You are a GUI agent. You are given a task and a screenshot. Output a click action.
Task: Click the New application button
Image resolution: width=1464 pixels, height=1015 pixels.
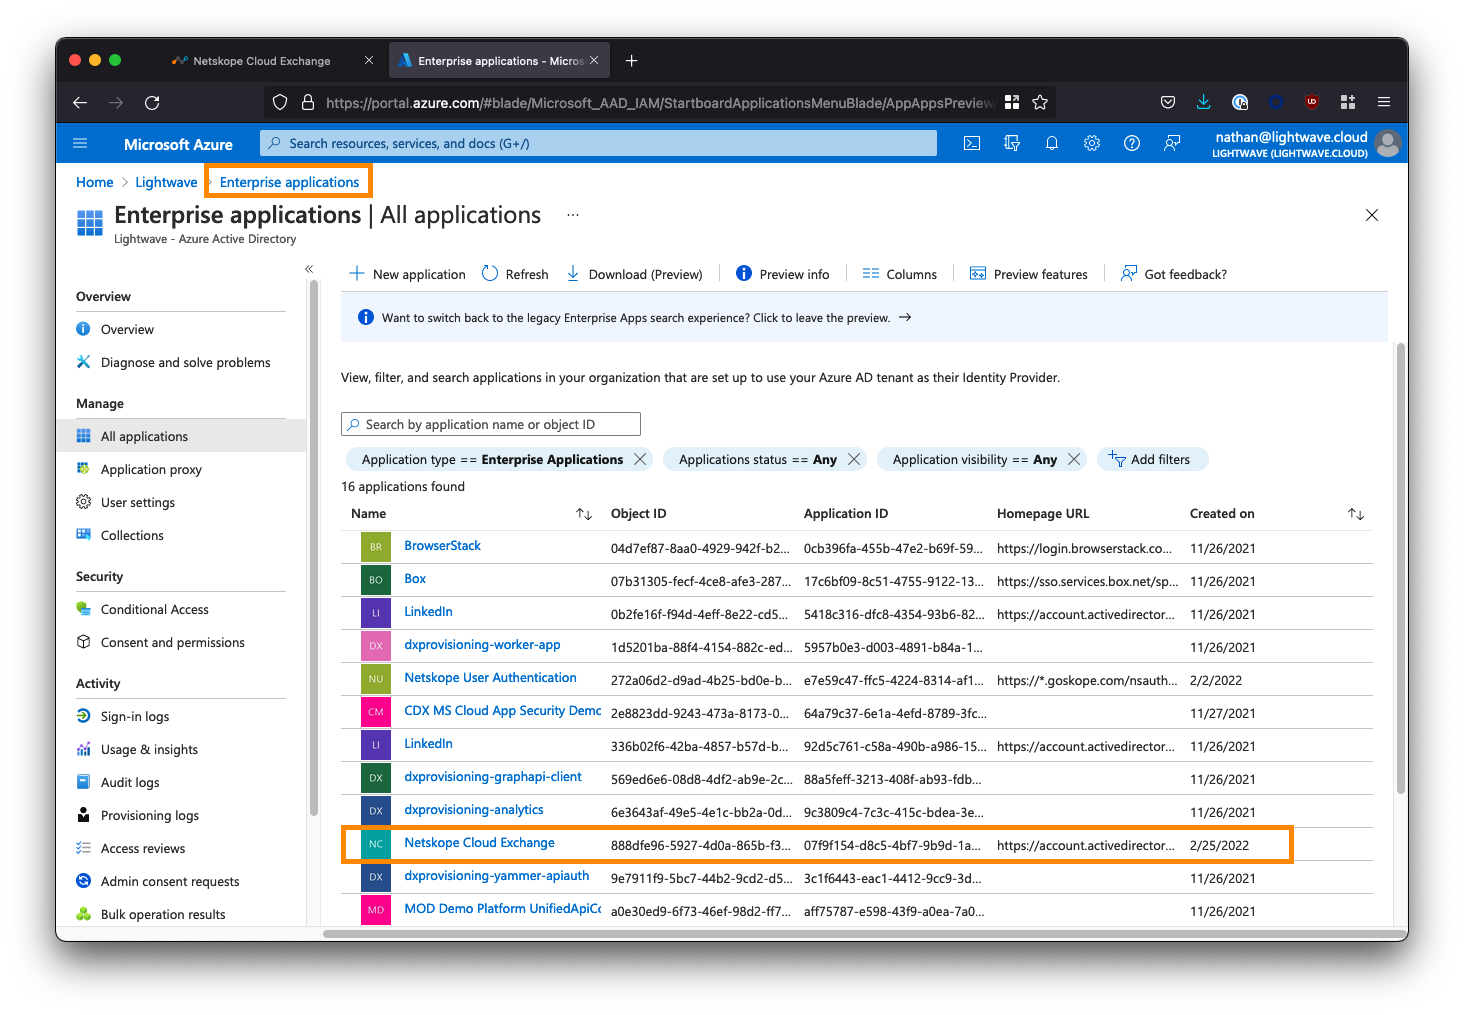click(x=407, y=274)
